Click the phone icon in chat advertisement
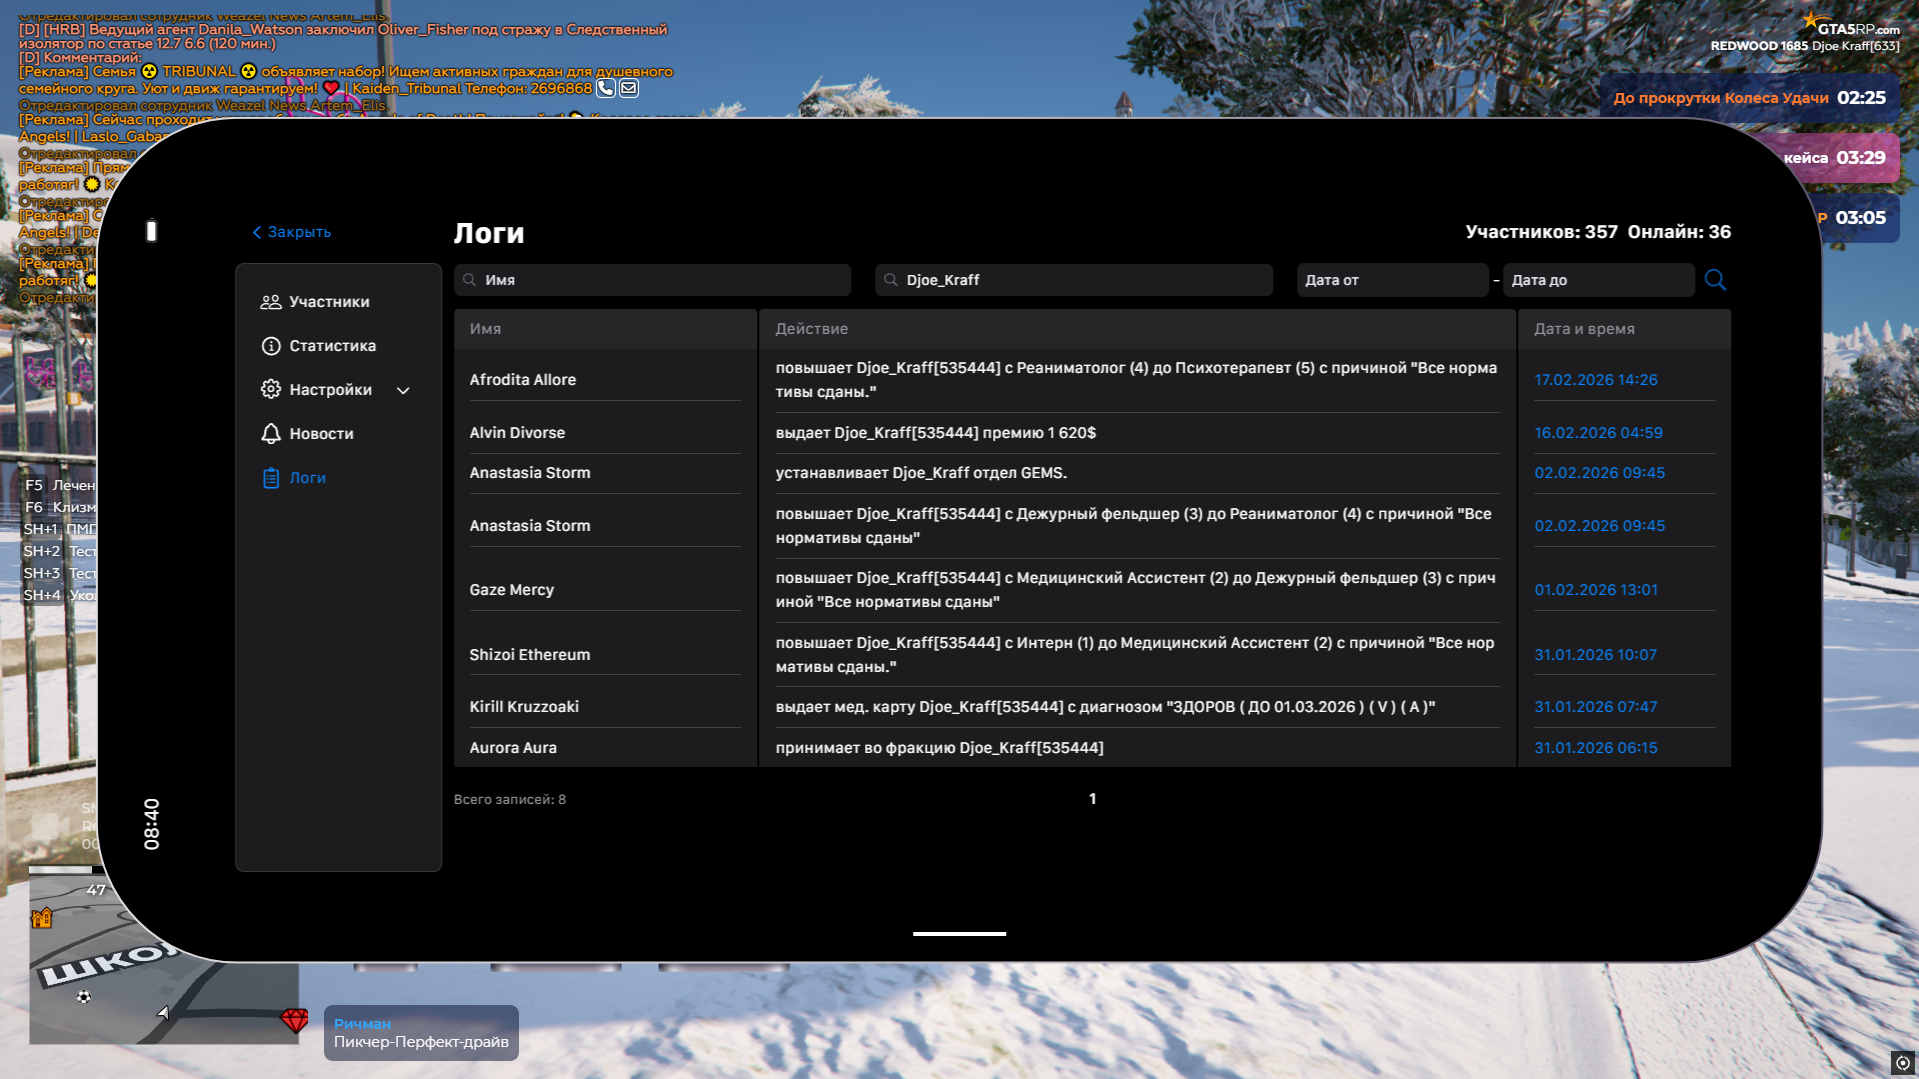 point(606,88)
